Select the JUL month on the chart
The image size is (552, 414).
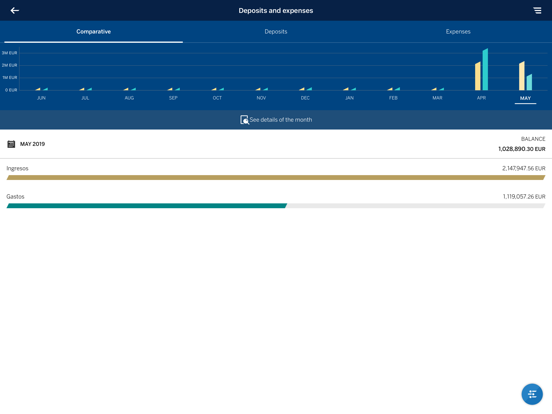[x=85, y=98]
